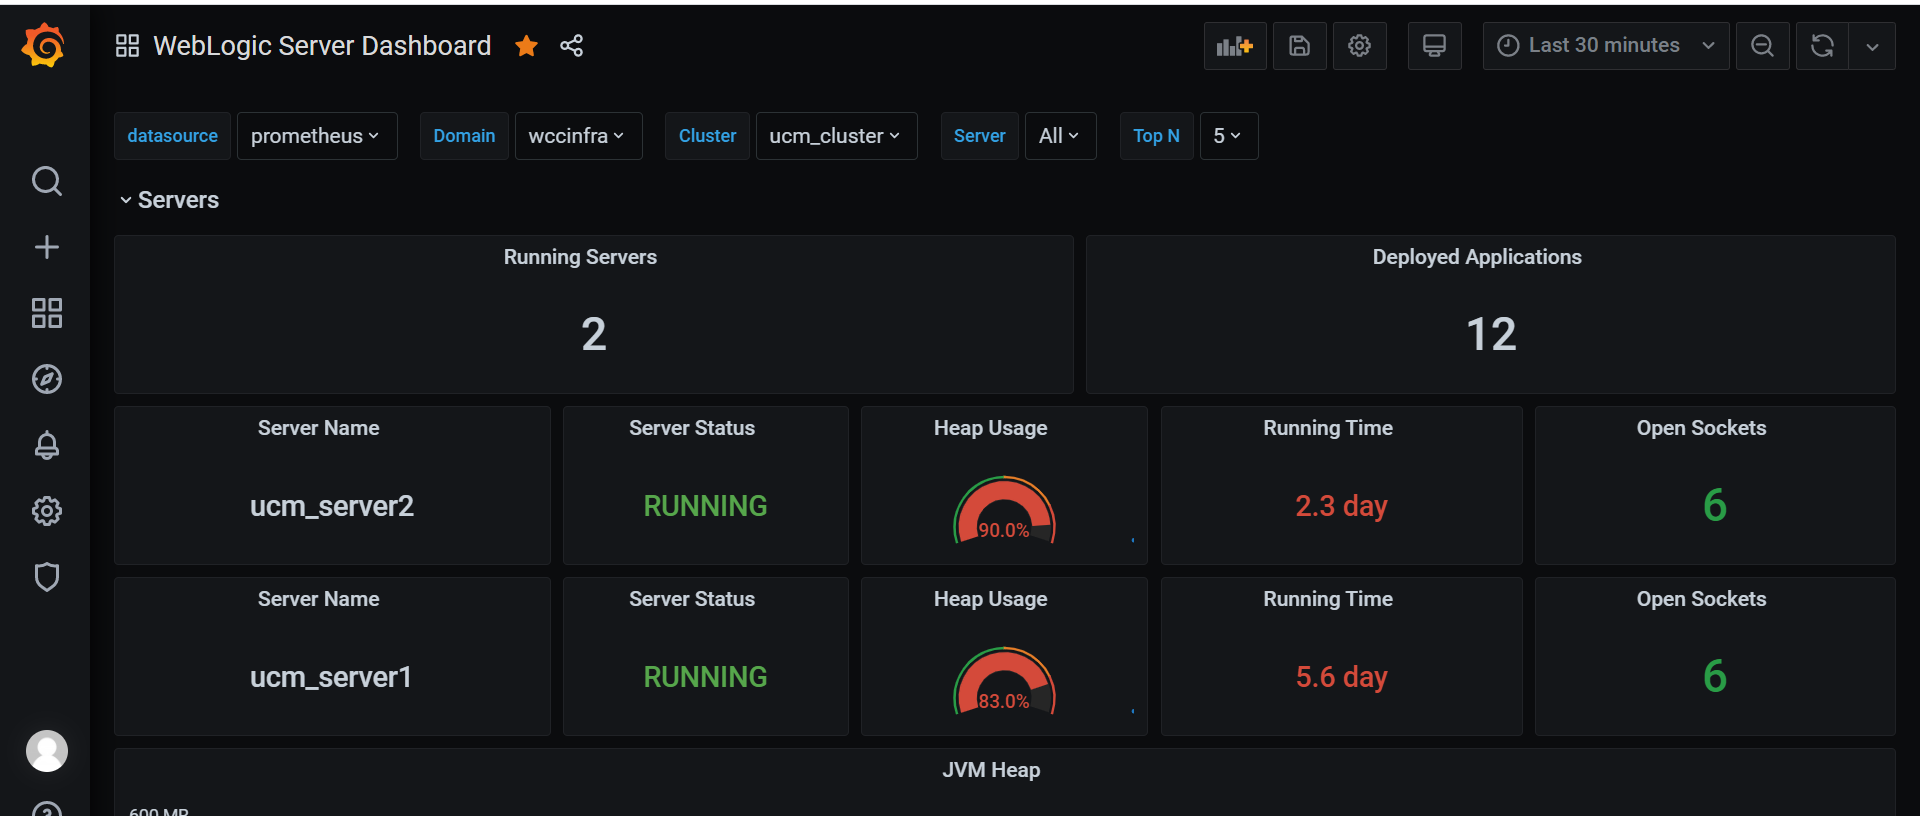
Task: Open the Server Admin shield icon
Action: click(x=46, y=577)
